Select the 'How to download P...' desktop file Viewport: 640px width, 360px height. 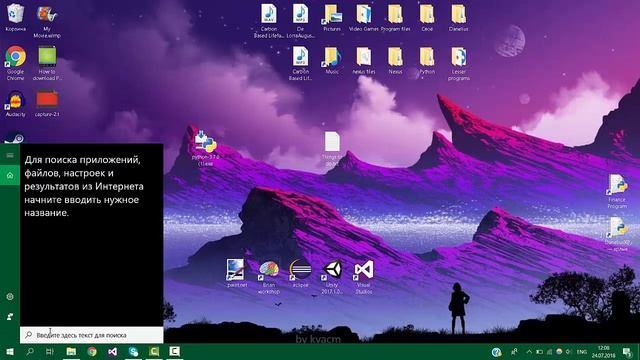[47, 62]
